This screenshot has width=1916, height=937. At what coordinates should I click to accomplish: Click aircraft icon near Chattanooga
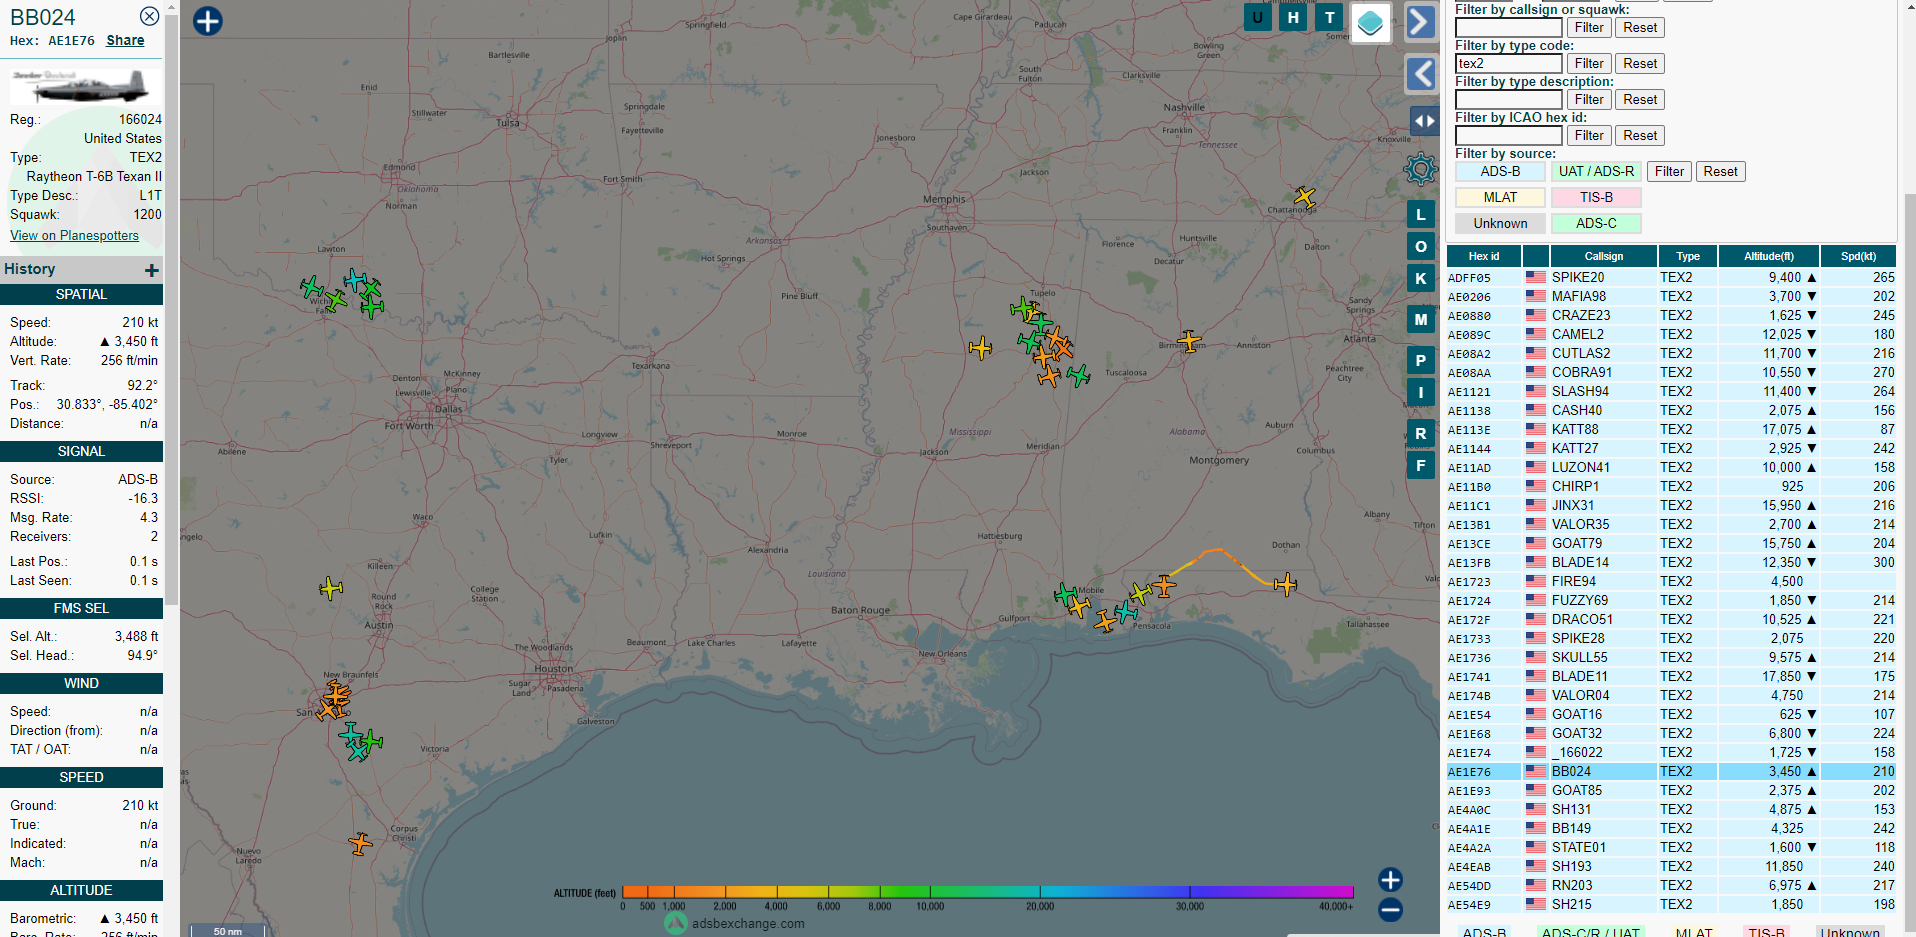tap(1304, 197)
